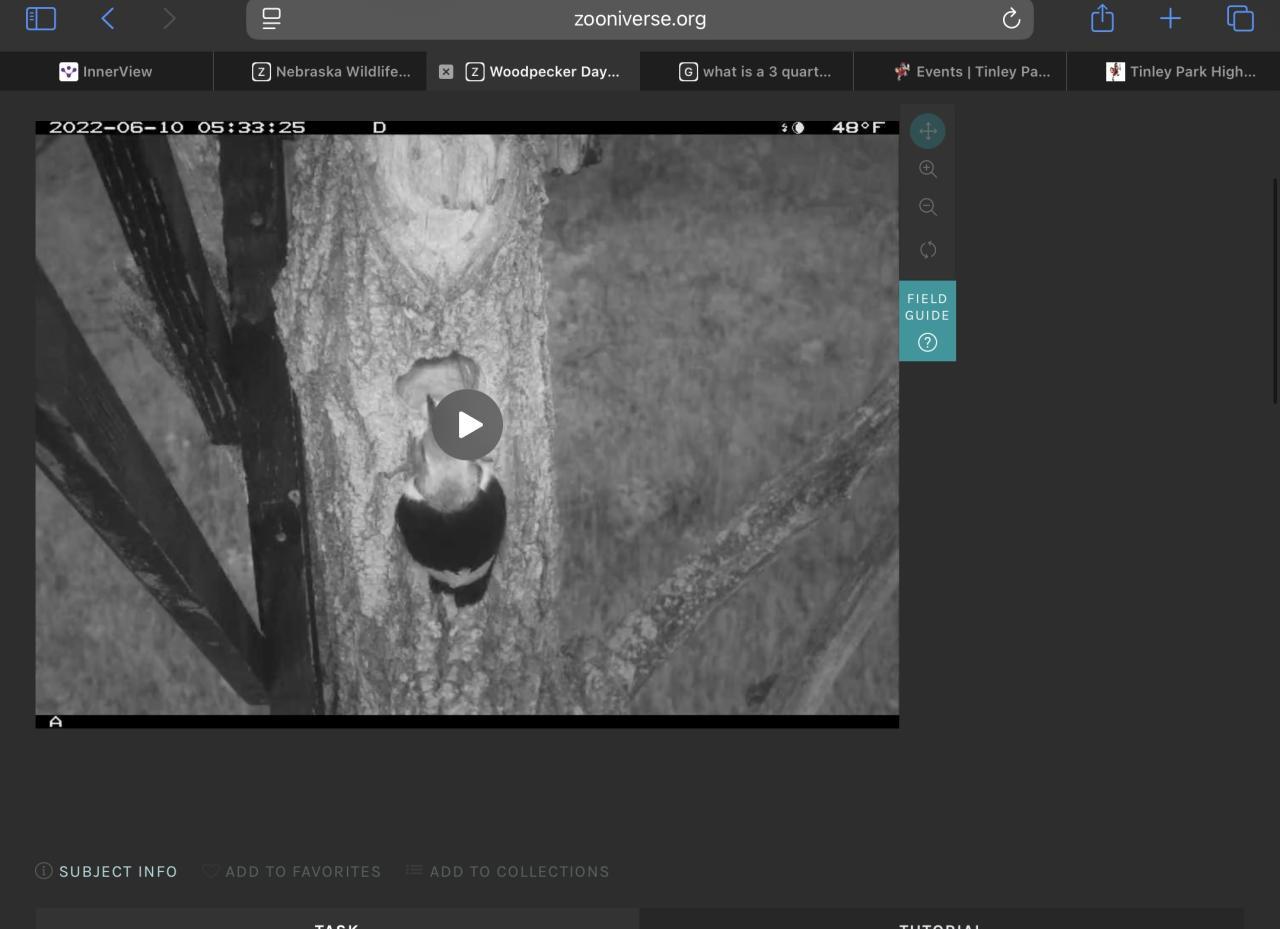This screenshot has width=1280, height=929.
Task: Open the 'what is a 3 quart' tab
Action: pos(747,71)
